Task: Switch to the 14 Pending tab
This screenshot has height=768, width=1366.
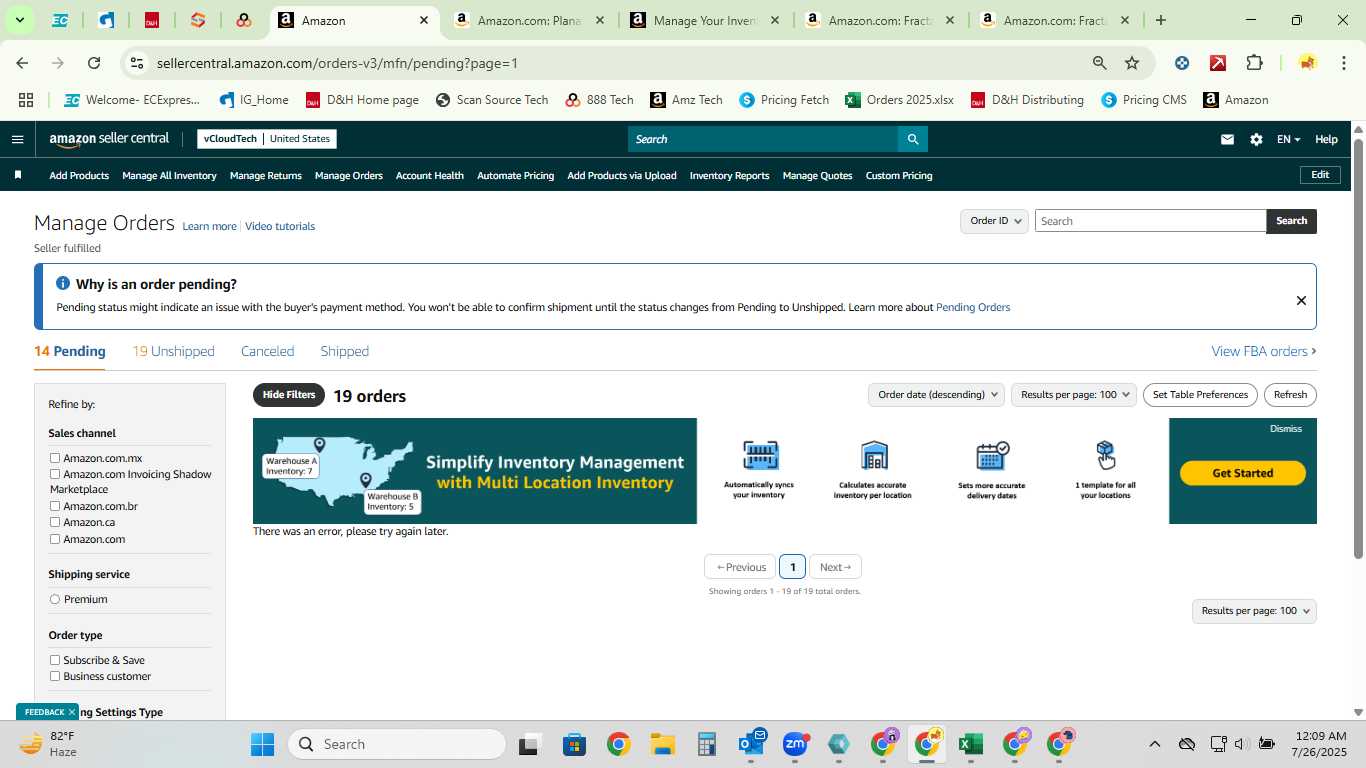Action: (x=70, y=351)
